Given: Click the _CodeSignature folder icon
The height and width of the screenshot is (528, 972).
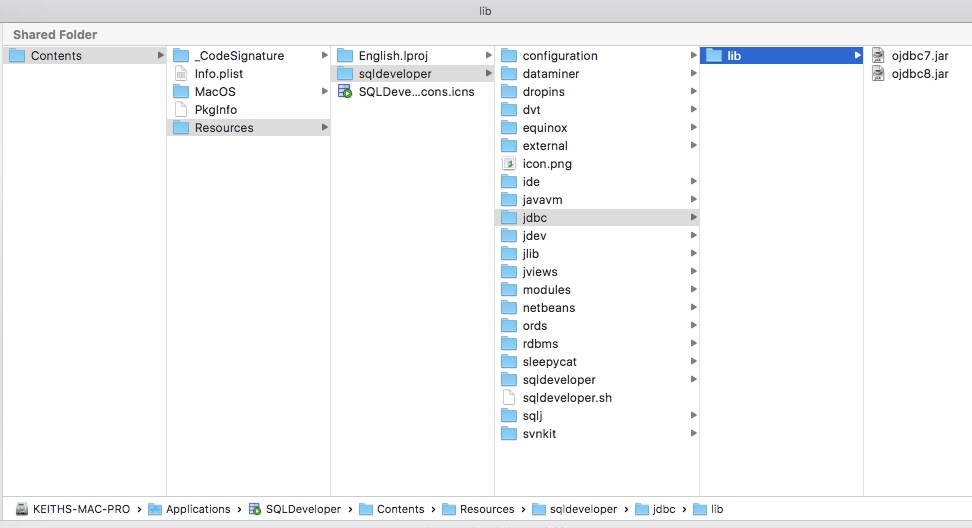Looking at the screenshot, I should tap(181, 56).
